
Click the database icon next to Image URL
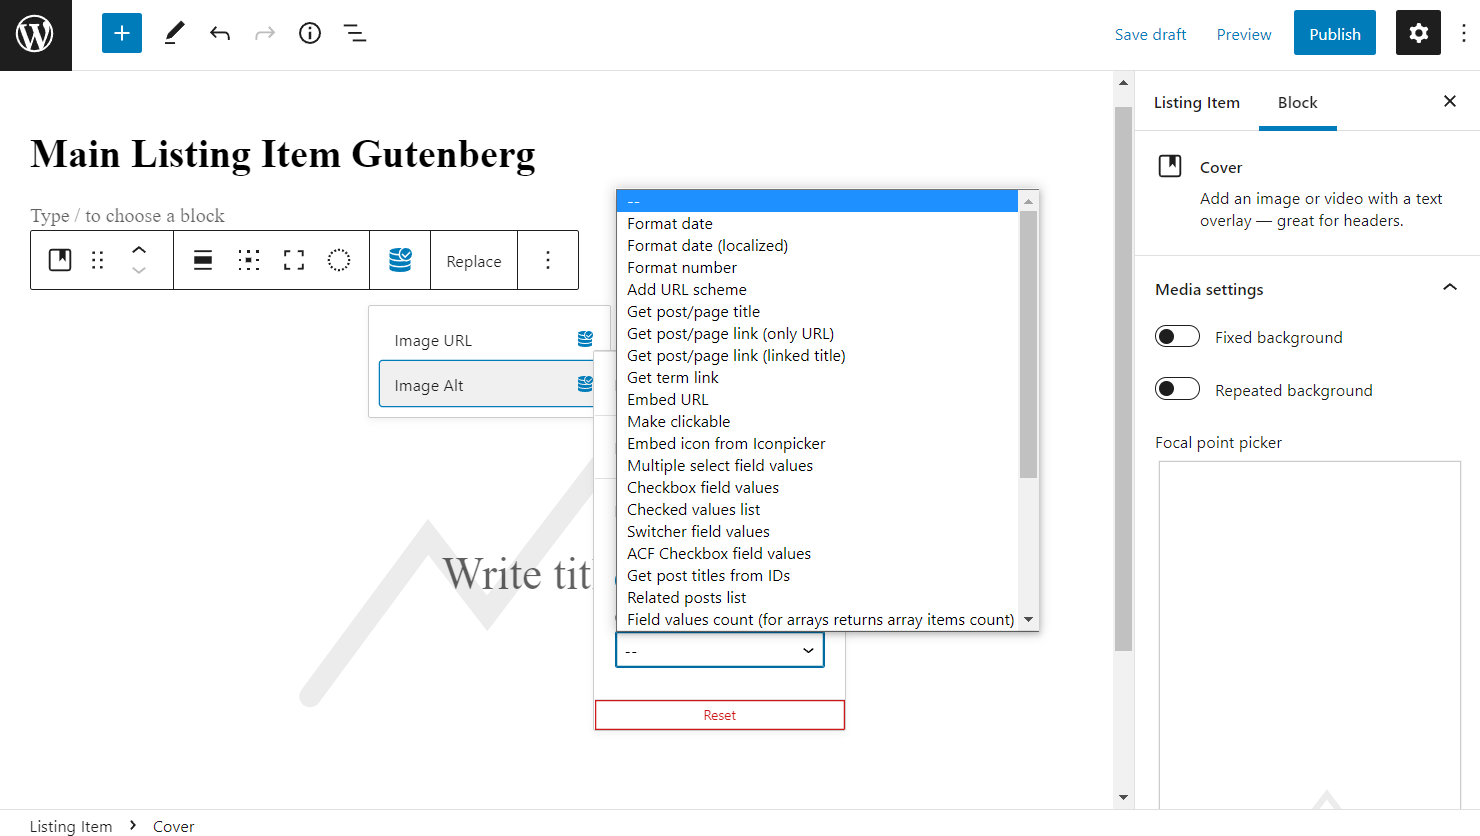585,339
